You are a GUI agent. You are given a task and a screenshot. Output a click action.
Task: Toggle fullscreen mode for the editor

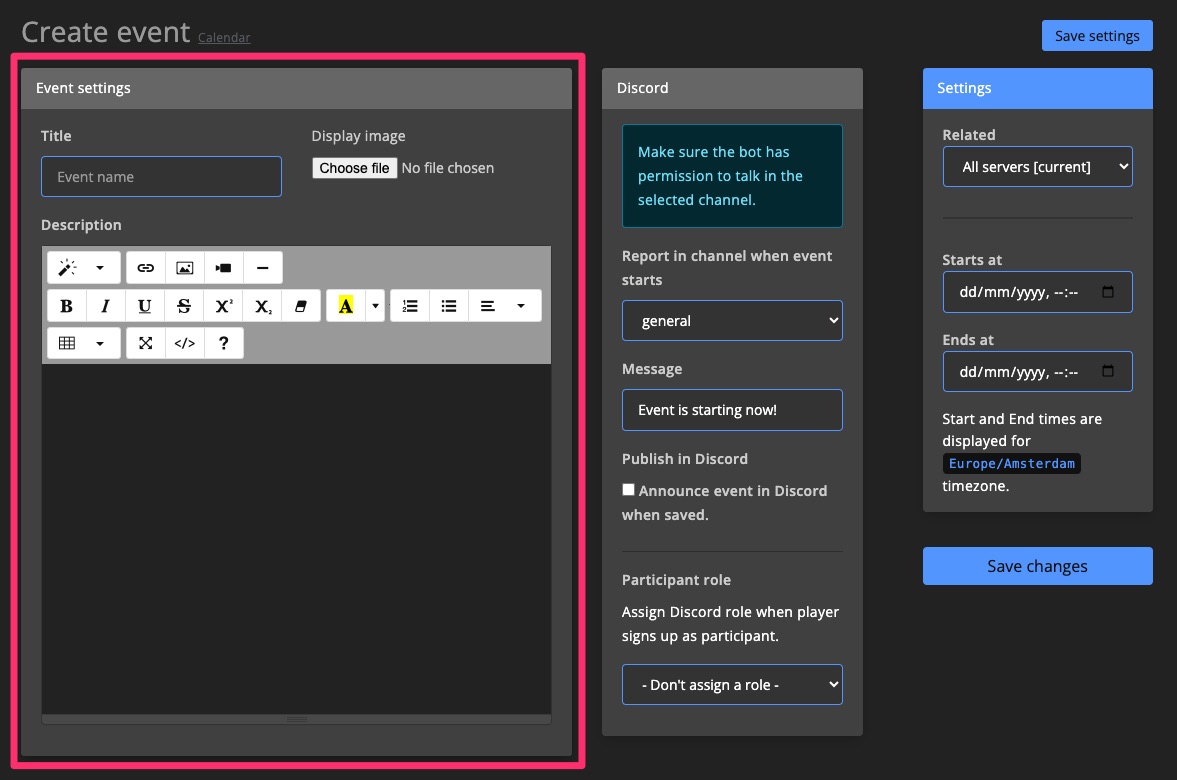[144, 343]
